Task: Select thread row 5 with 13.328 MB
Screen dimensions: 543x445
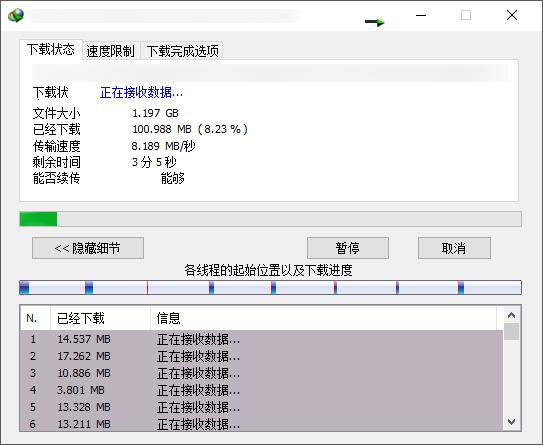Action: [261, 407]
